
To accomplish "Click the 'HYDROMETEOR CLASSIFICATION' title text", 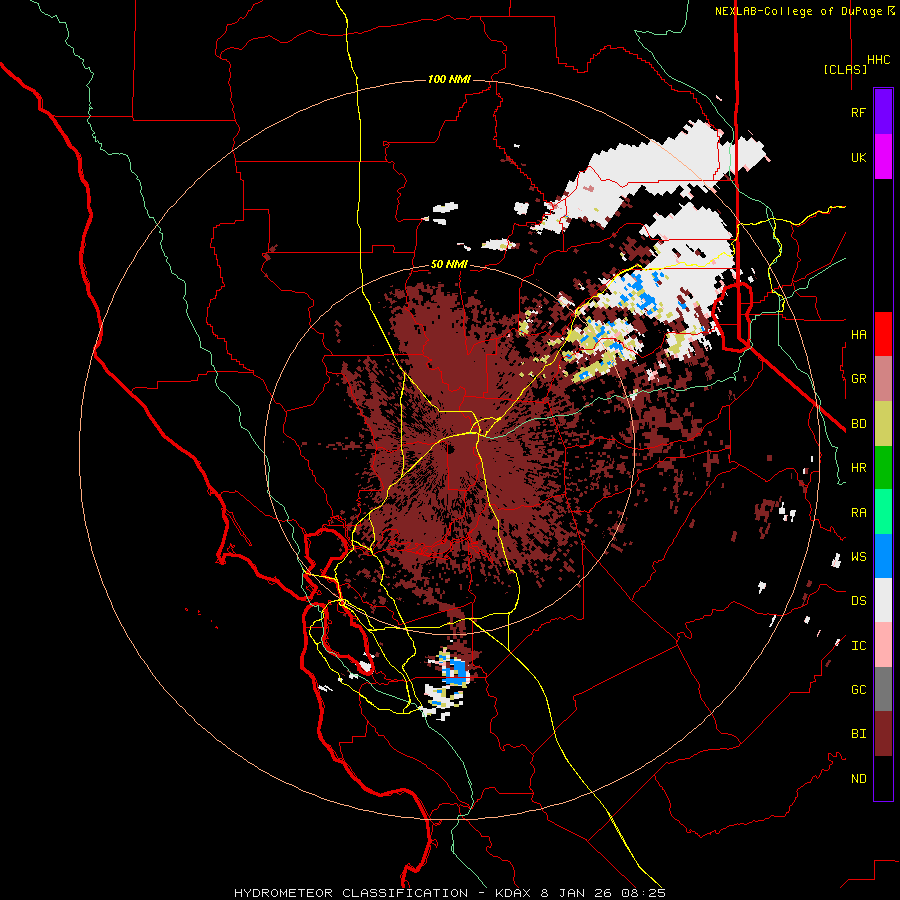I will pos(351,893).
